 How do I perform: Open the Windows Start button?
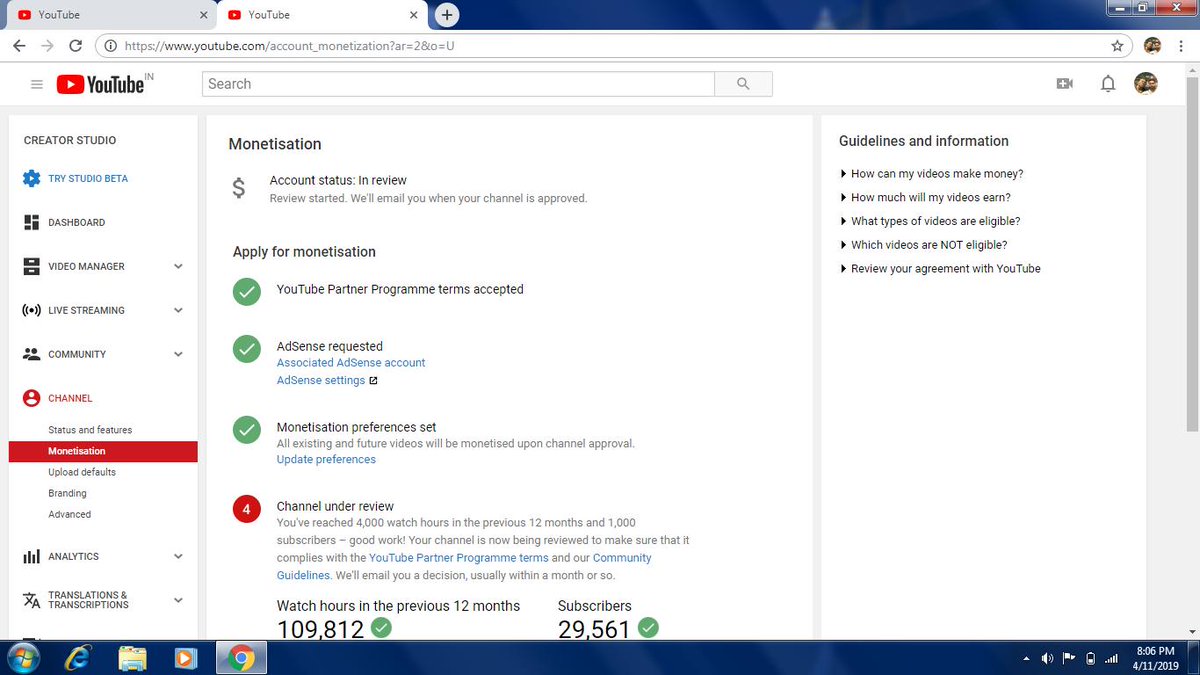[23, 658]
